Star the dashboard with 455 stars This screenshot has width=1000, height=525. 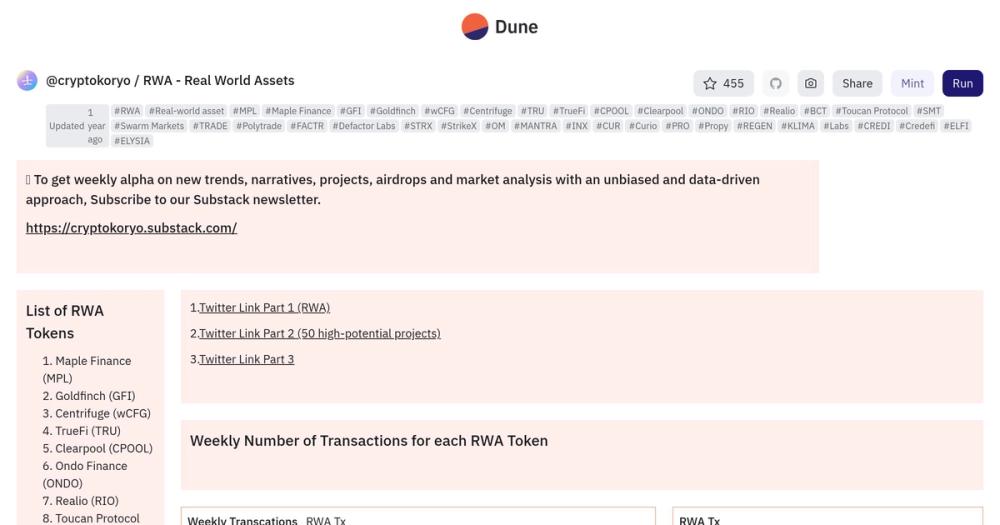coord(723,84)
